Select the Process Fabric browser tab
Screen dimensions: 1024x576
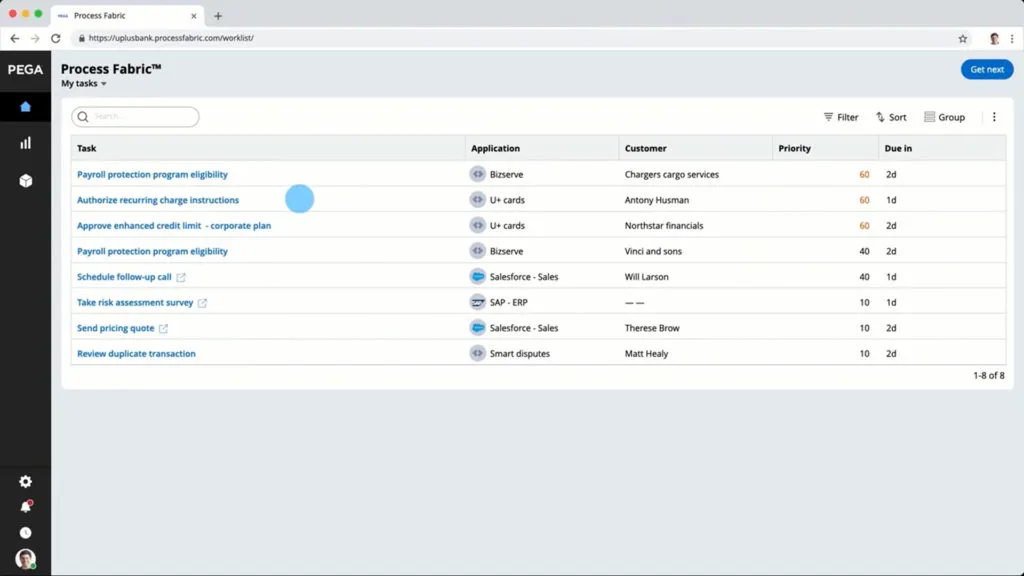(x=127, y=16)
